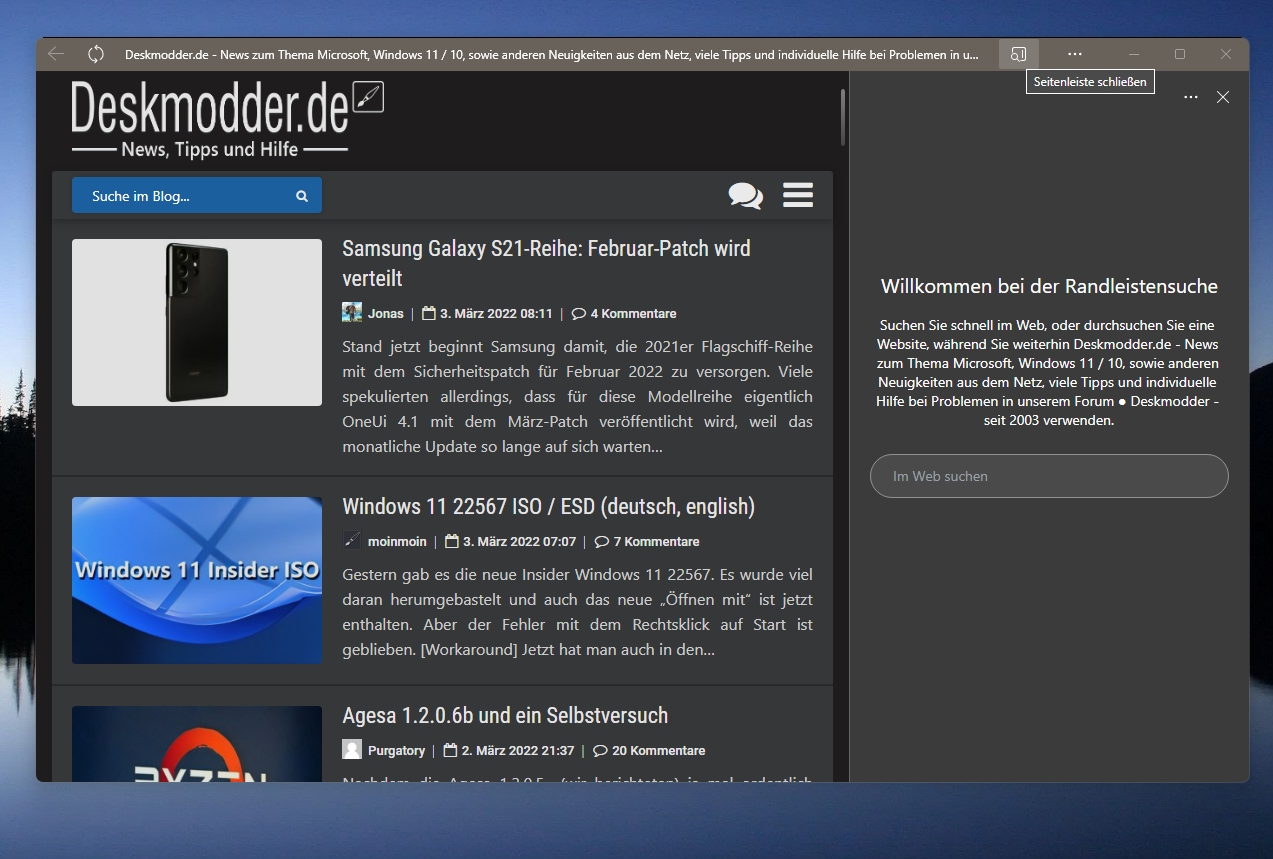Open headline 'Agesa 1.2.0.6b und ein Selbstversuch'
Screen dimensions: 1273x859
pos(505,715)
